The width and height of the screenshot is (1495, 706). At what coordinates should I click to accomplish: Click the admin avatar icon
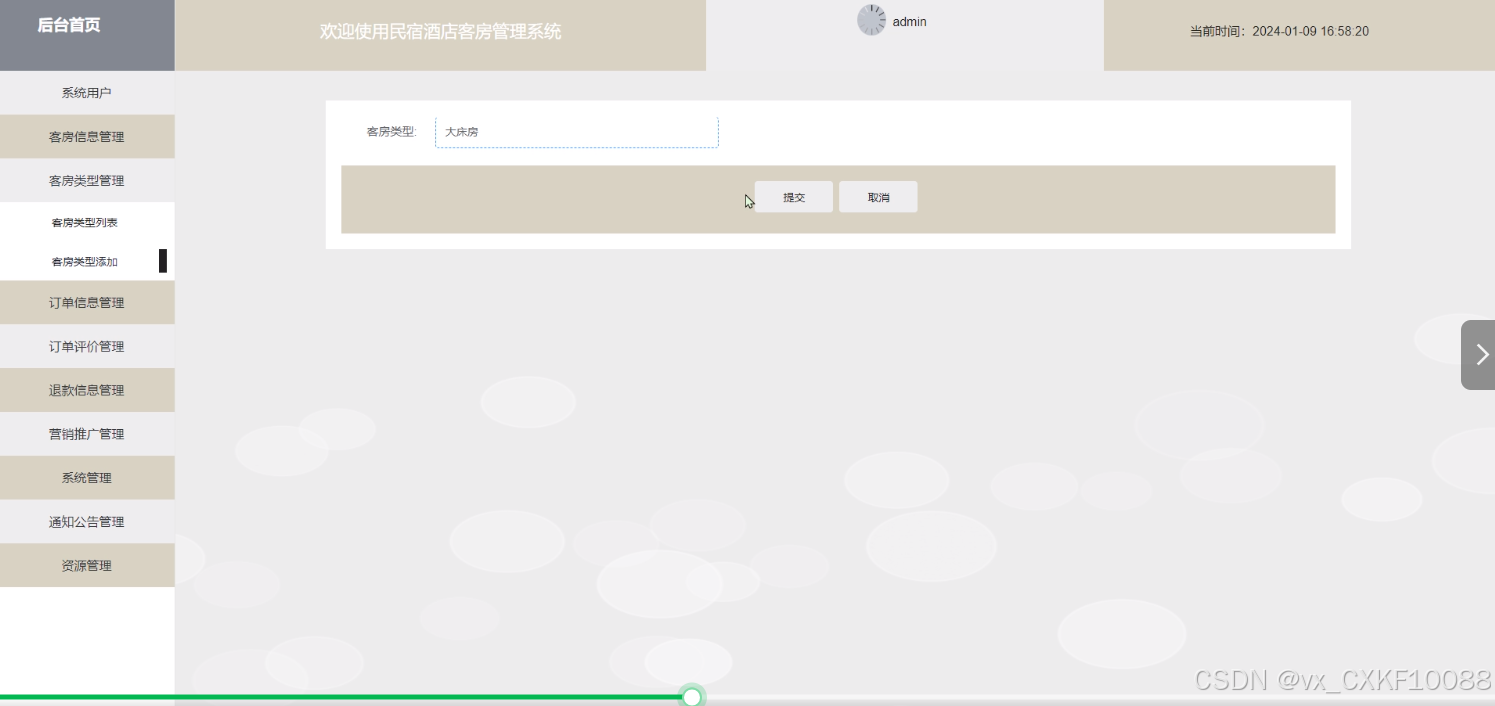871,20
